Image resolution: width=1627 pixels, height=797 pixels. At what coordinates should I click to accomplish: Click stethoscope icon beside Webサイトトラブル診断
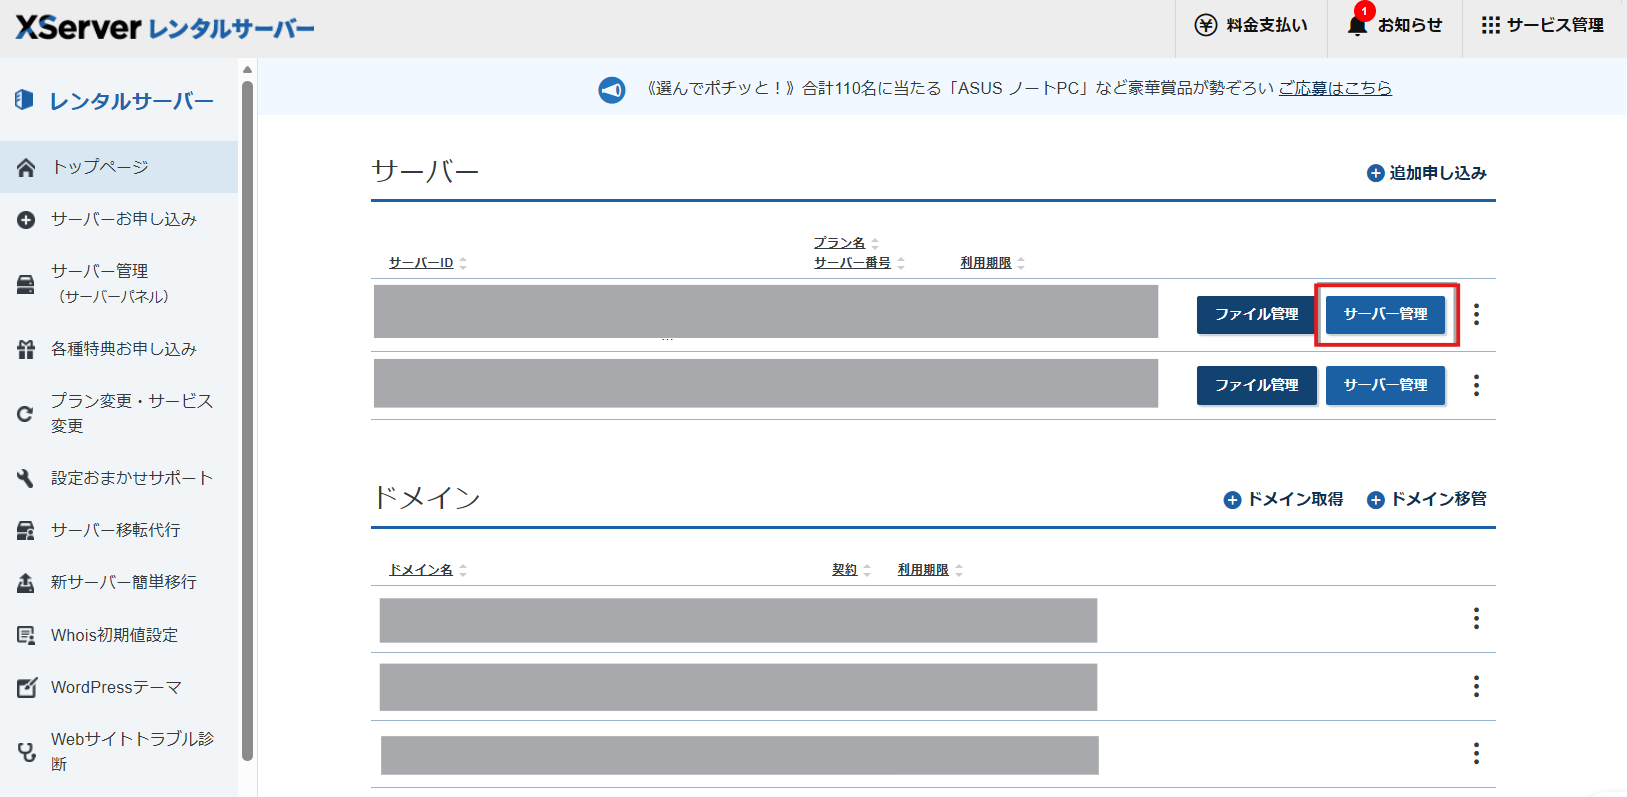27,751
